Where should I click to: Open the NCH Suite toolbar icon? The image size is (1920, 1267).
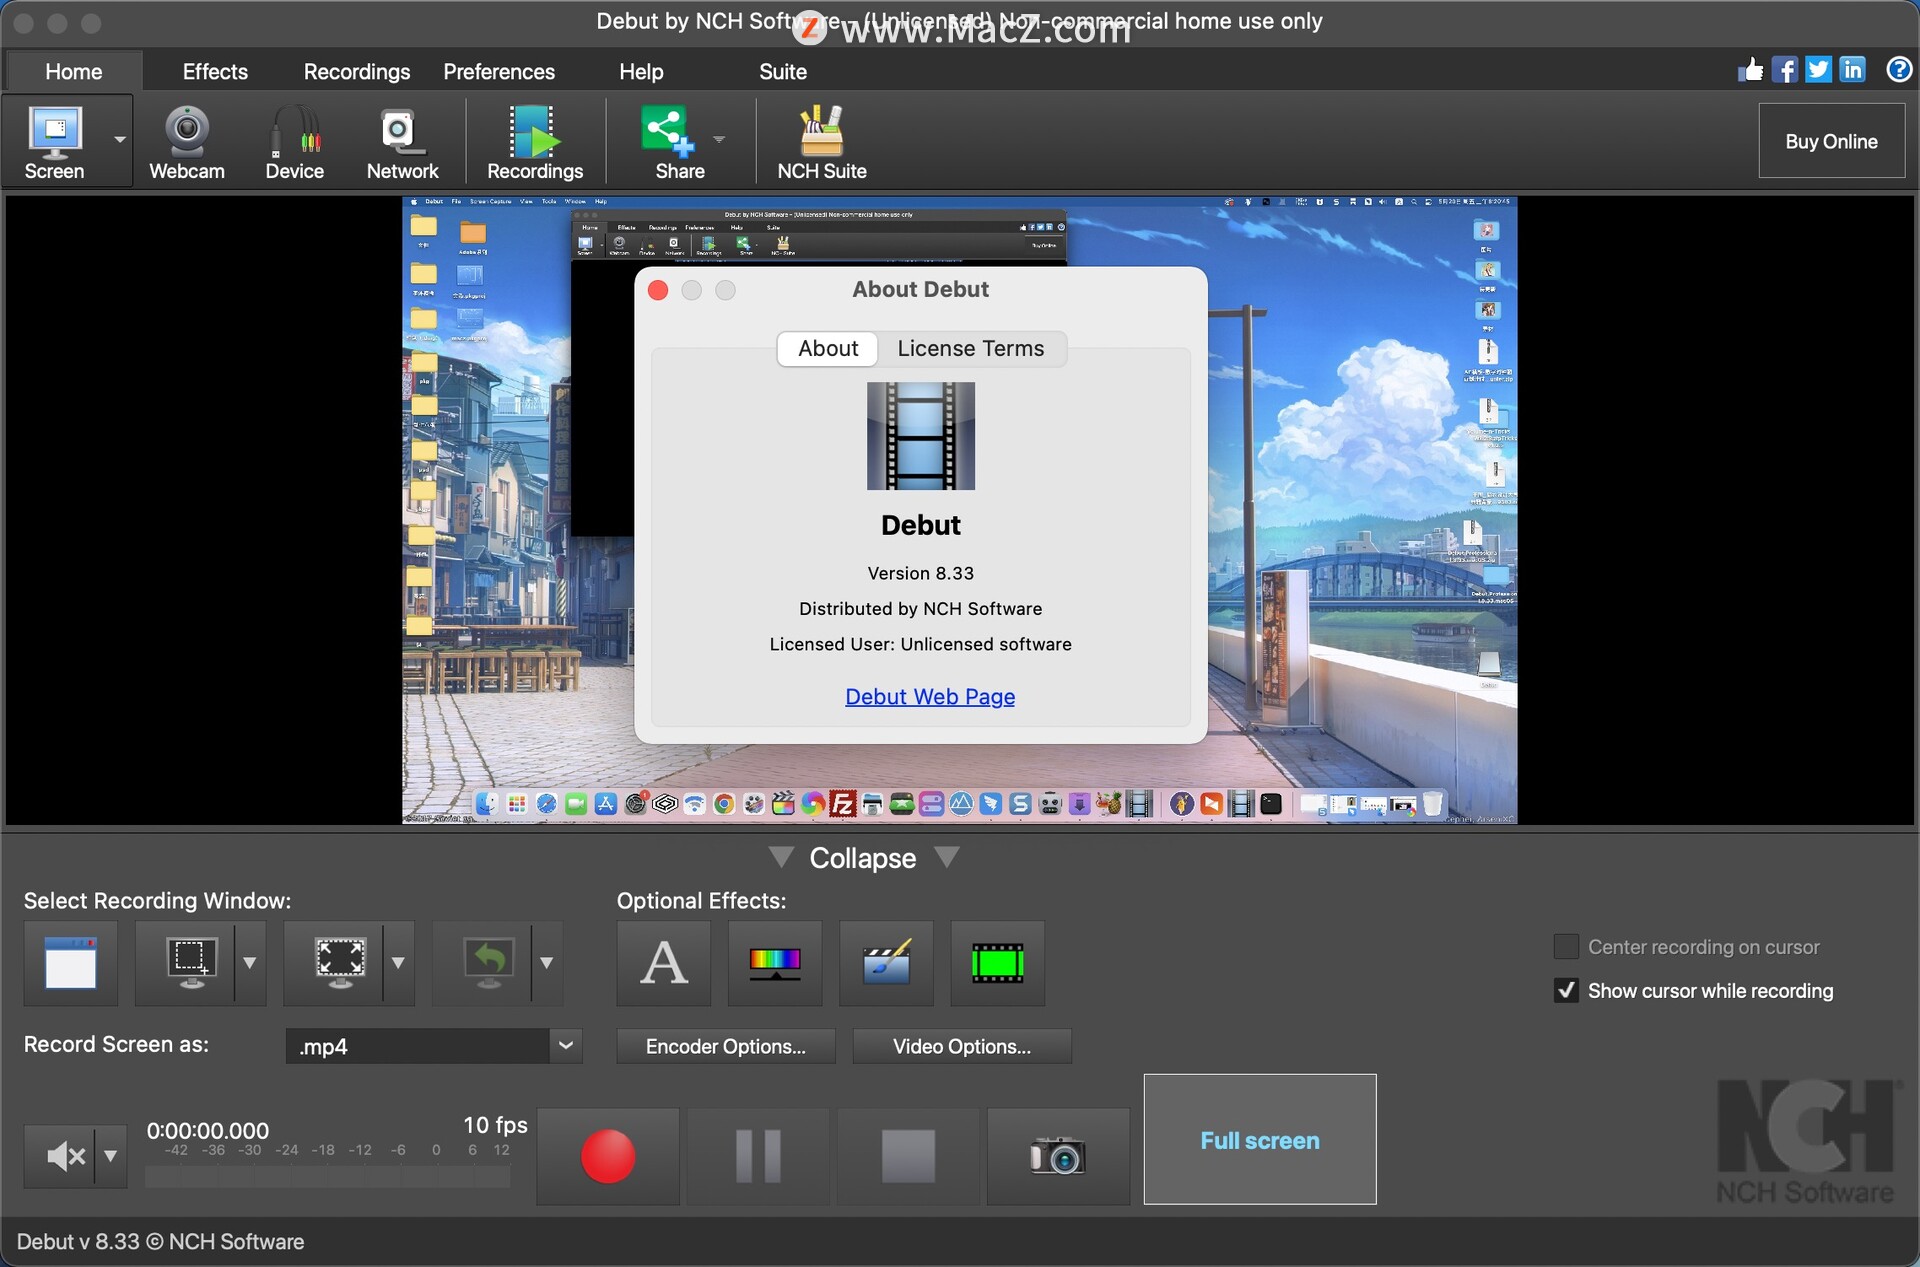coord(821,142)
